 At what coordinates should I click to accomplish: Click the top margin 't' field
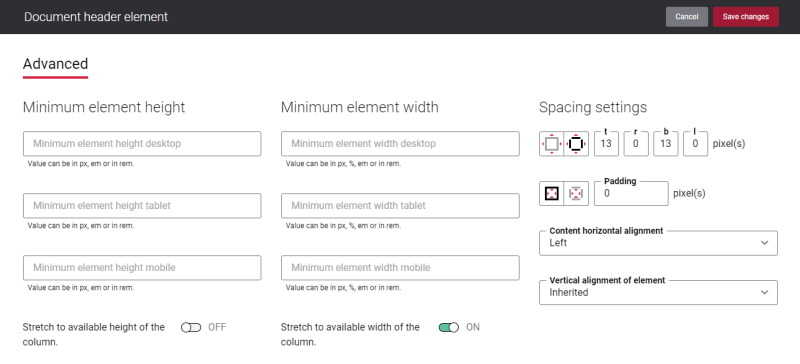click(x=606, y=144)
